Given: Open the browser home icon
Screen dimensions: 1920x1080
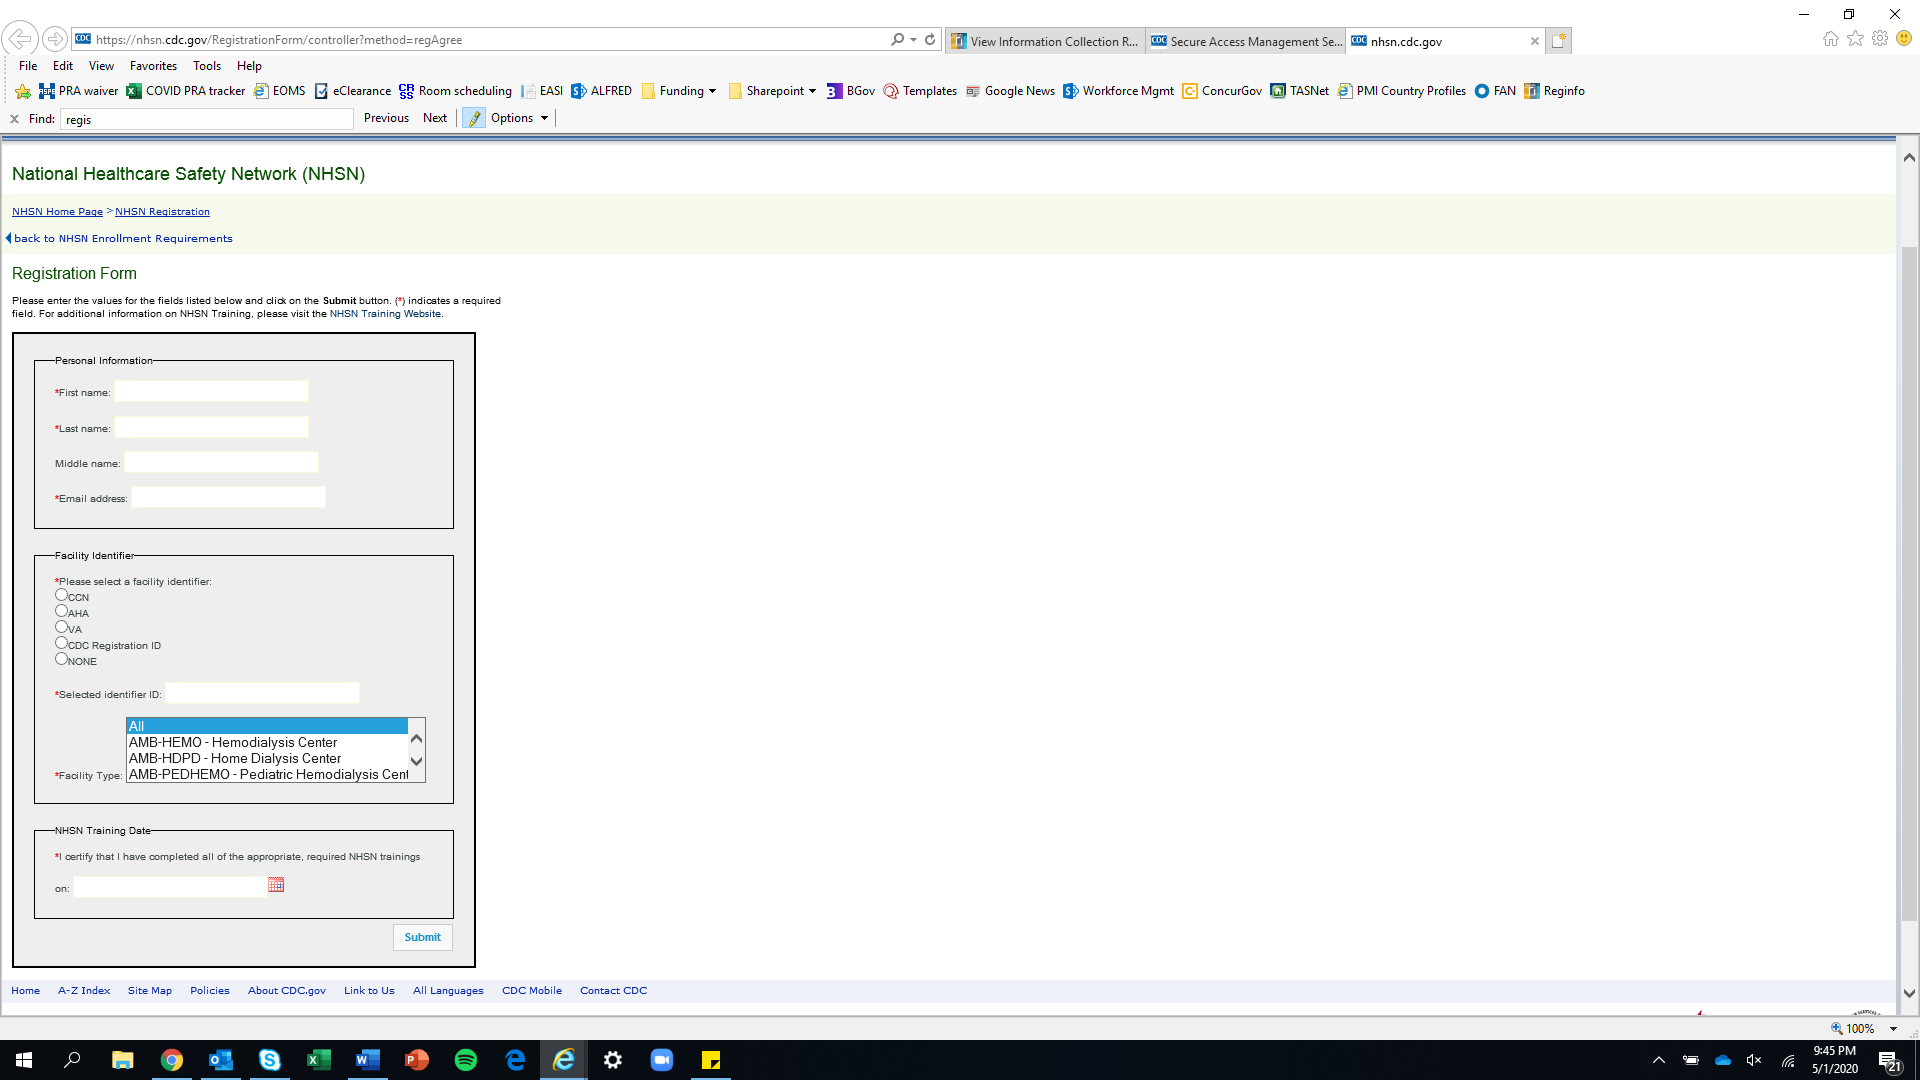Looking at the screenshot, I should coord(1830,39).
